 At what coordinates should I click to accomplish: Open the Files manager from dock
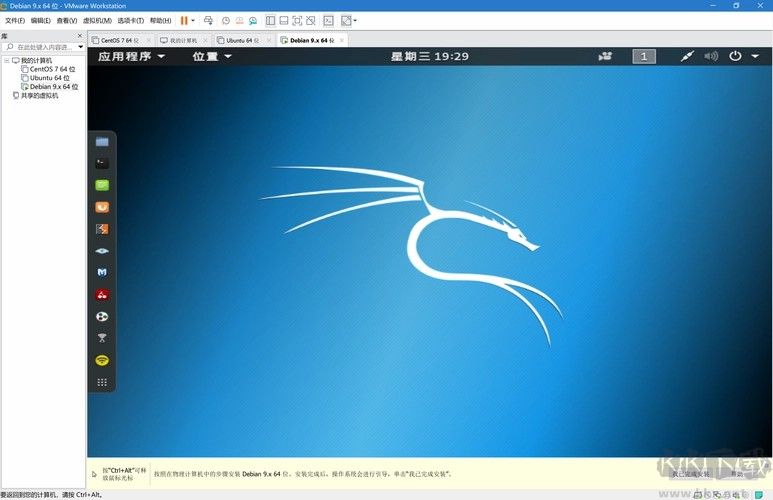click(x=102, y=142)
